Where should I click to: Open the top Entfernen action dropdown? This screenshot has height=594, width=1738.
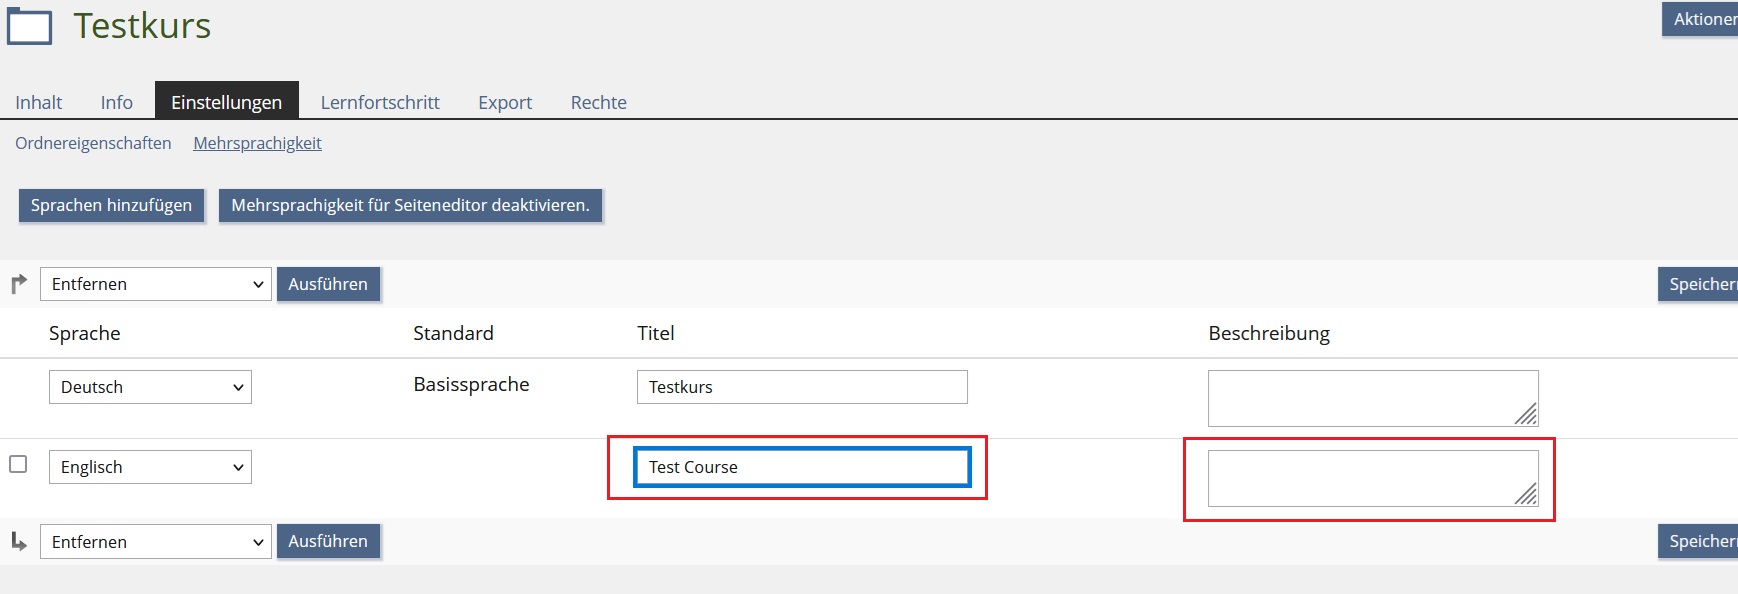pyautogui.click(x=155, y=284)
